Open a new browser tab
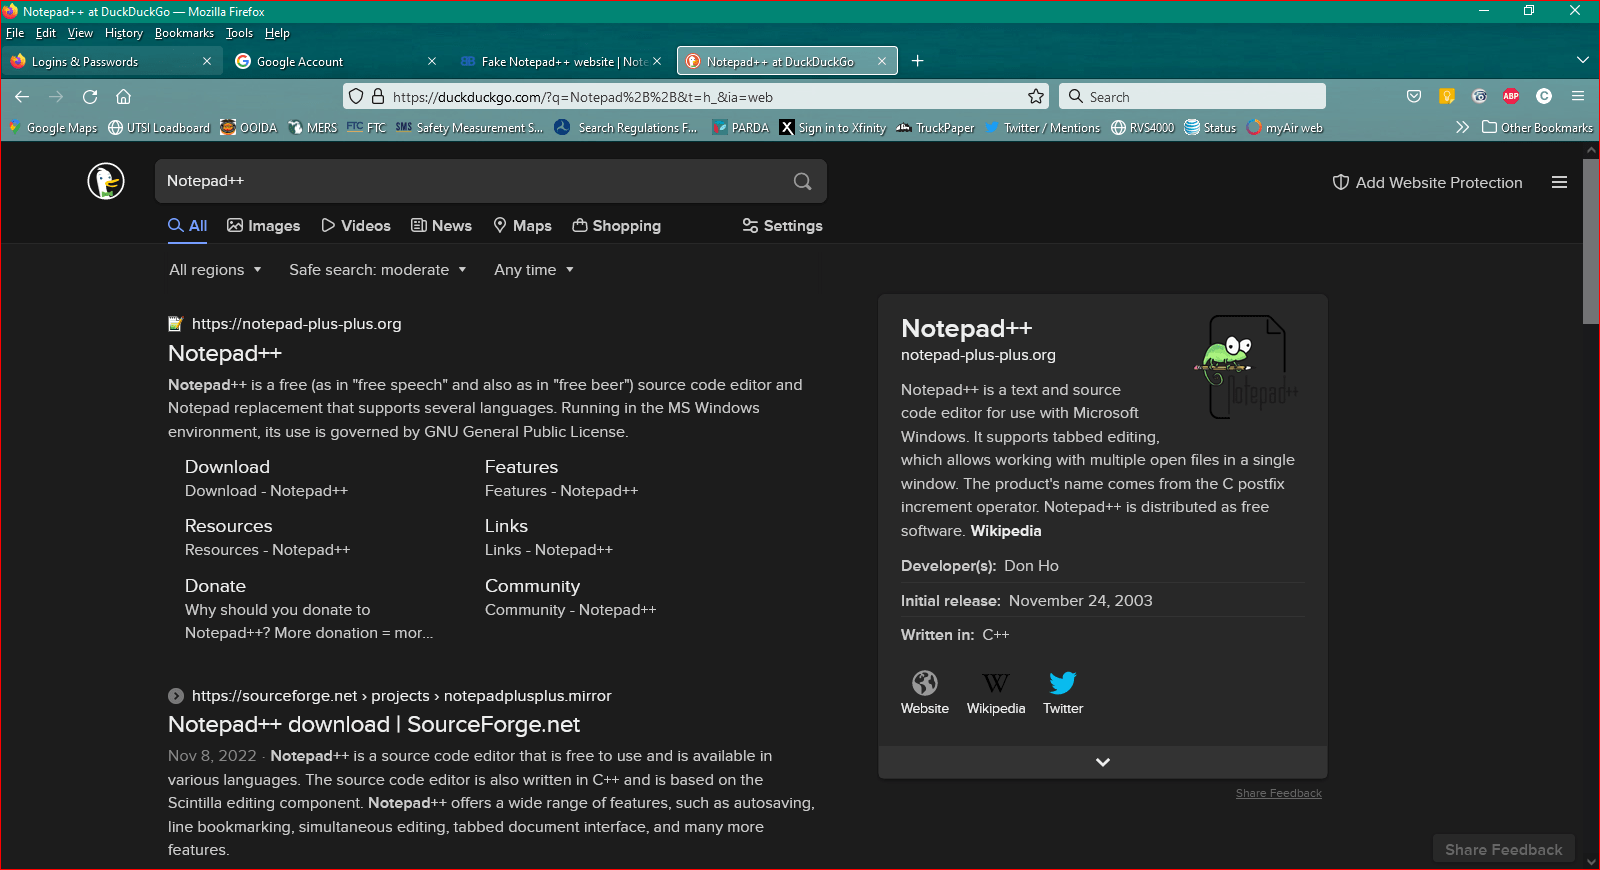 917,61
